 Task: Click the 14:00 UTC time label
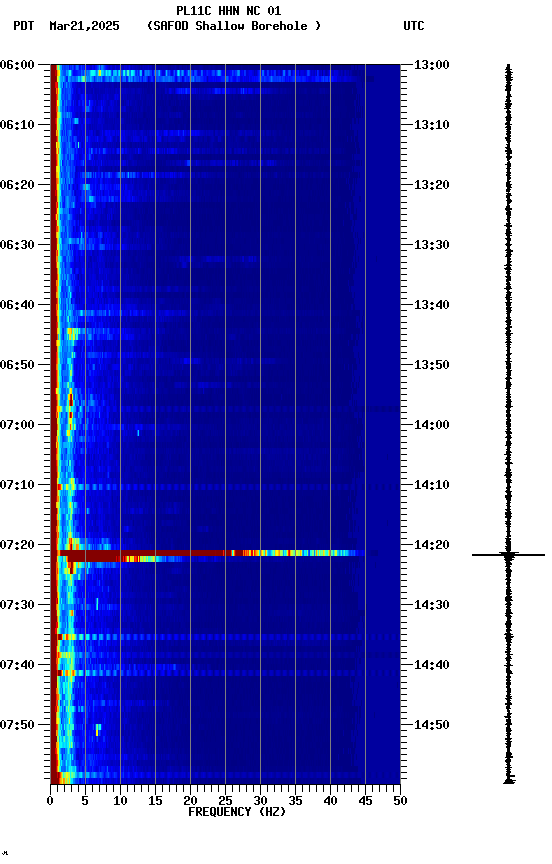pos(432,425)
